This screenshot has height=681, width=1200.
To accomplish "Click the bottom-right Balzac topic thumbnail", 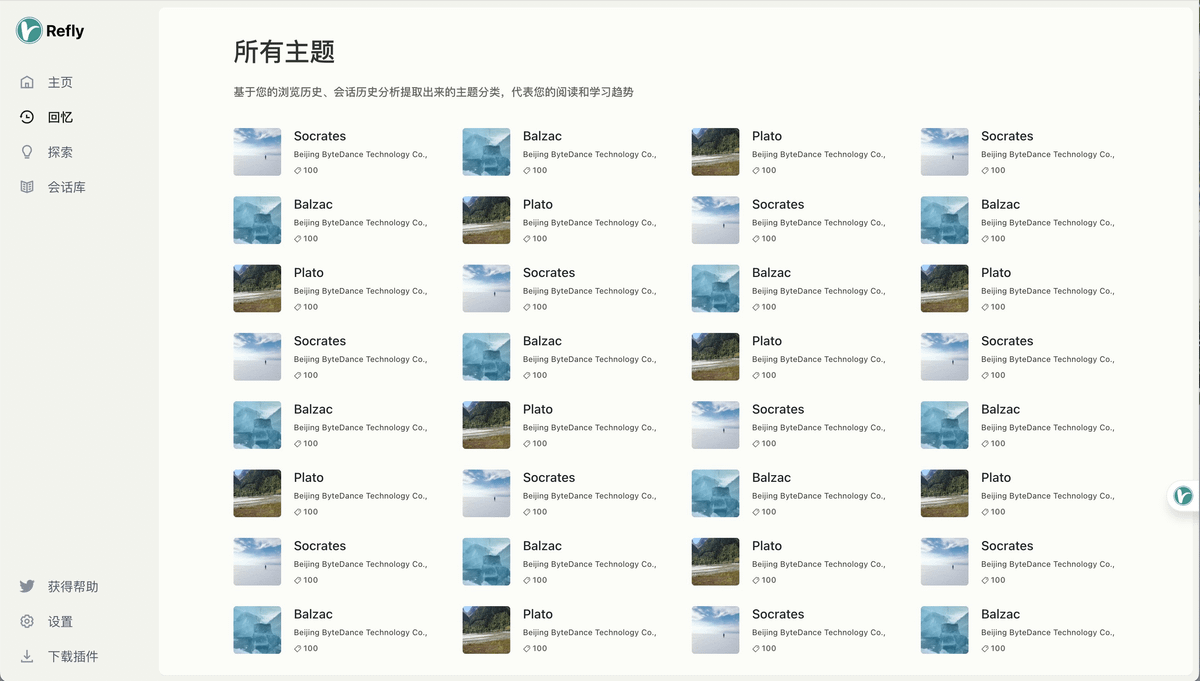I will point(944,630).
